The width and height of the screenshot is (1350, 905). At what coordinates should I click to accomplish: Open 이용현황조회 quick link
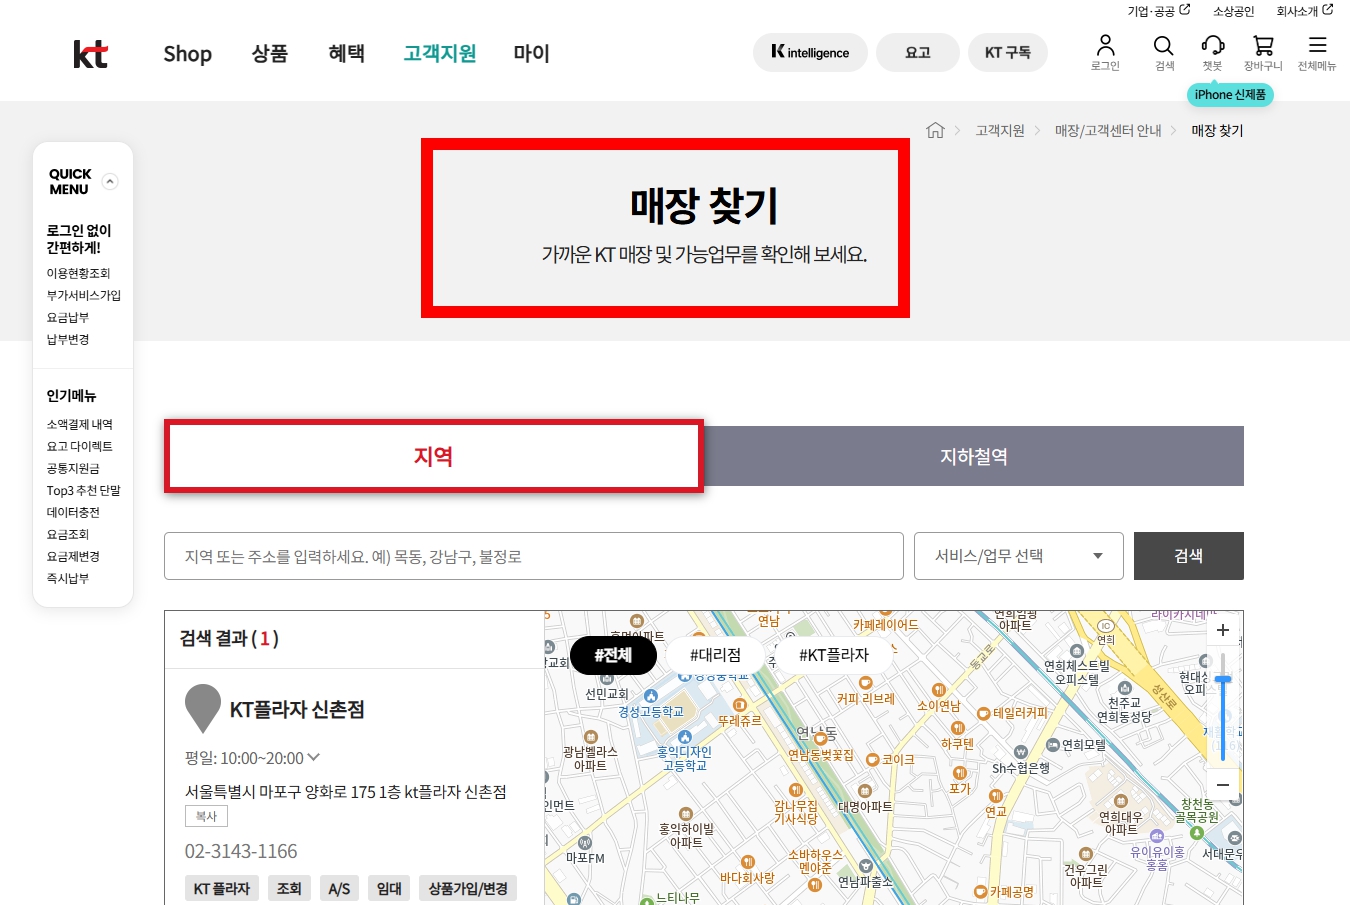[78, 273]
